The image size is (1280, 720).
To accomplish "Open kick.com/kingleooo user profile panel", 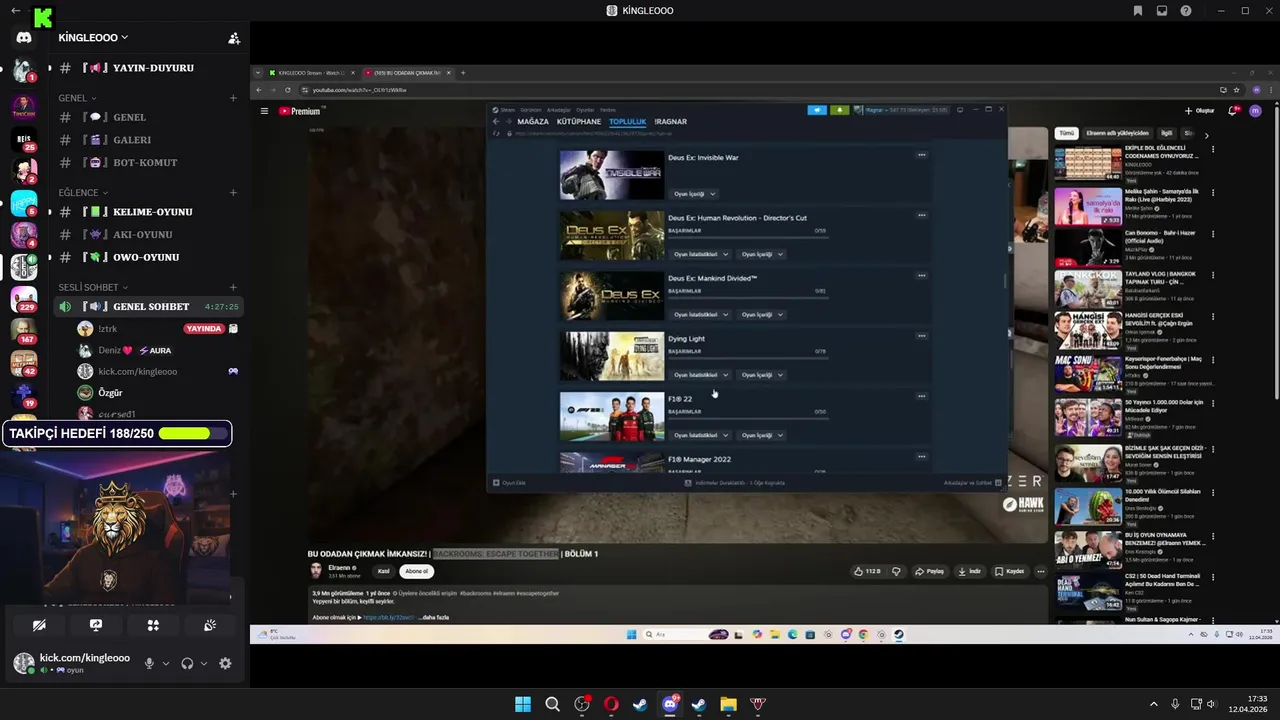I will click(73, 663).
